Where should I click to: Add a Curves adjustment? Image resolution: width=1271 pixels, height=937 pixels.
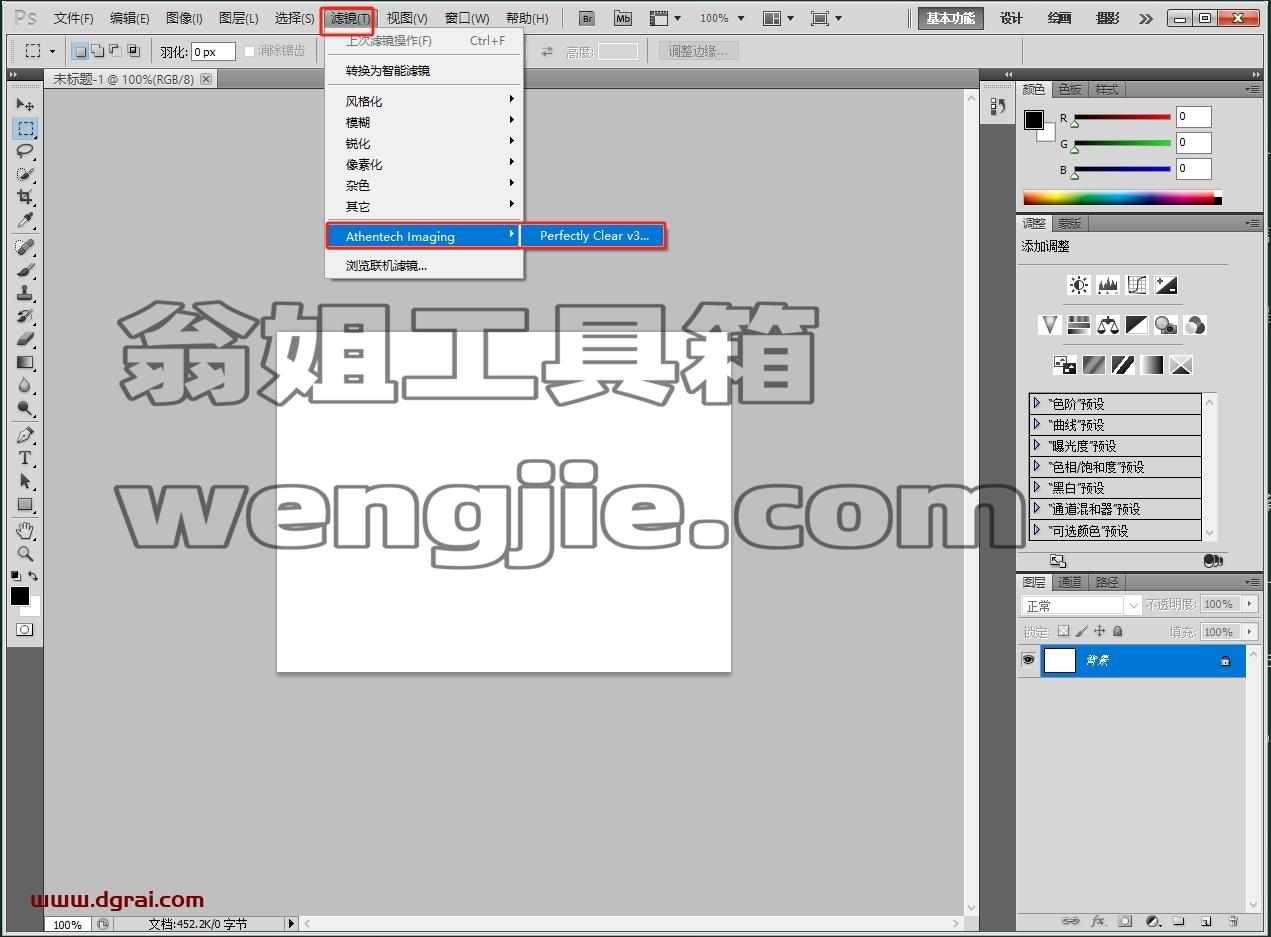[x=1137, y=285]
